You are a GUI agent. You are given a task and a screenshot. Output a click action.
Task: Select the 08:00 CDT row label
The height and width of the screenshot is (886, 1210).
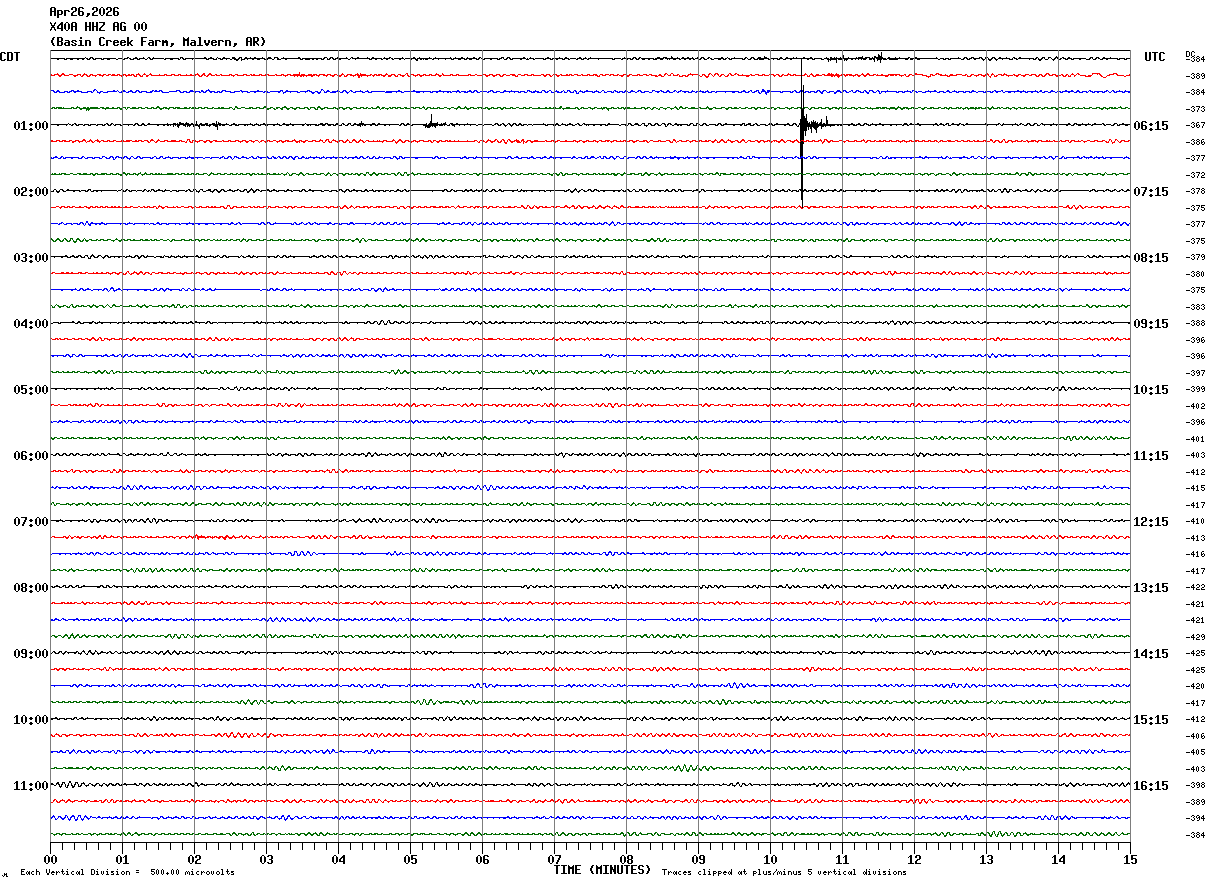[31, 587]
